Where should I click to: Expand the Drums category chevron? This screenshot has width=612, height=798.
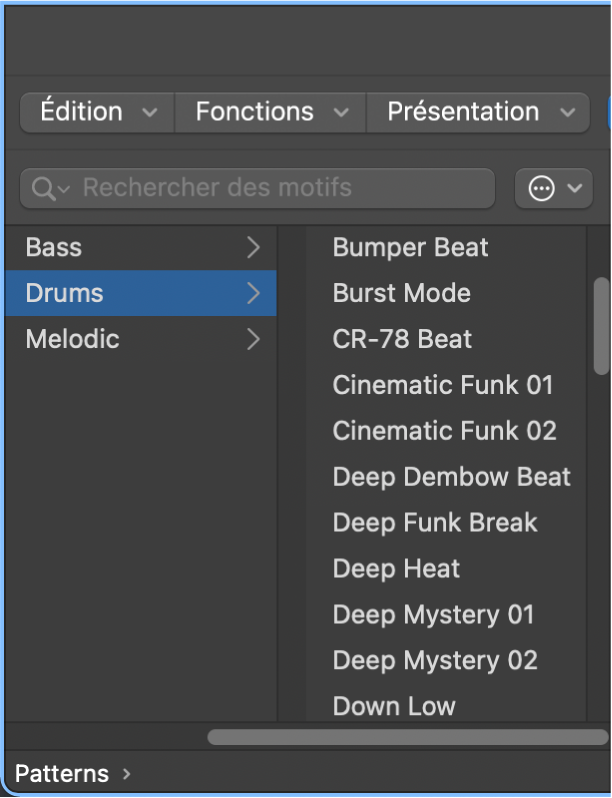(253, 293)
